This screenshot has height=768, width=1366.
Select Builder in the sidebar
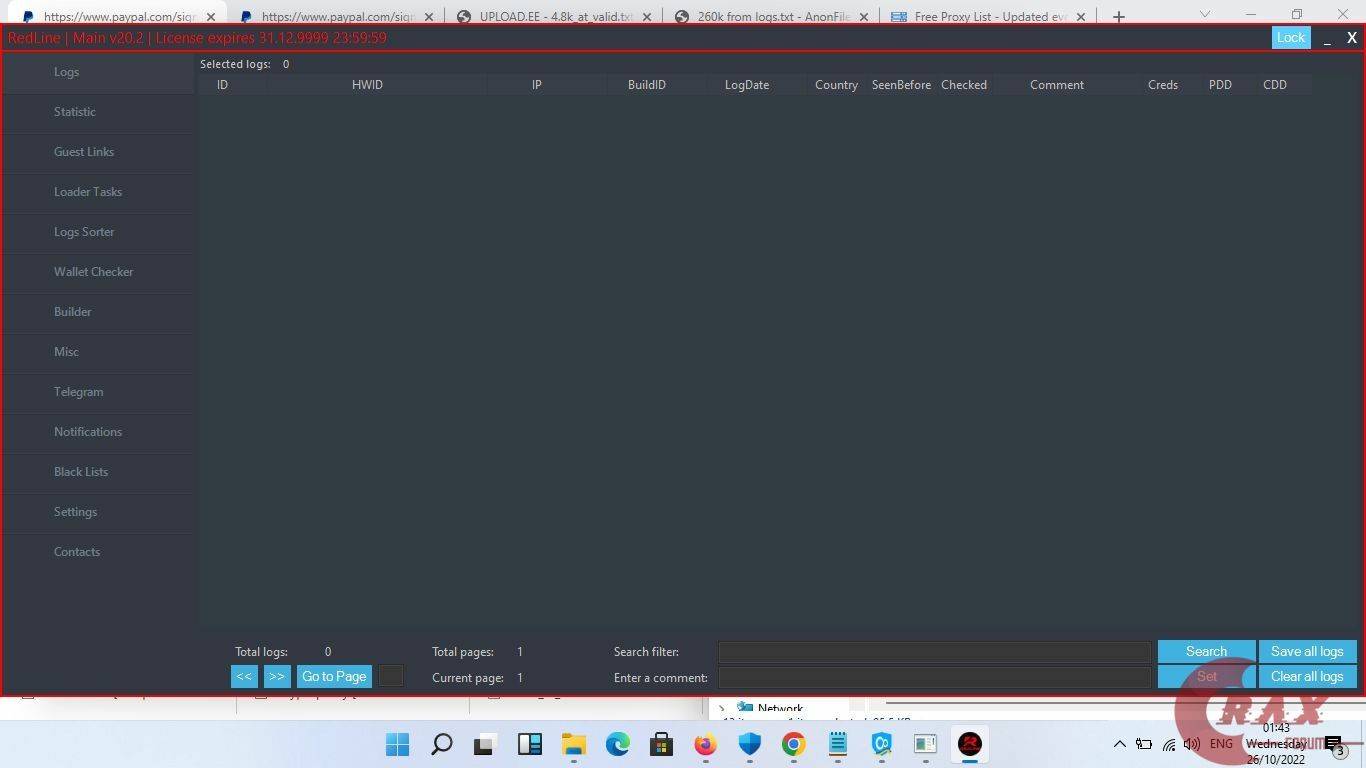[98, 312]
